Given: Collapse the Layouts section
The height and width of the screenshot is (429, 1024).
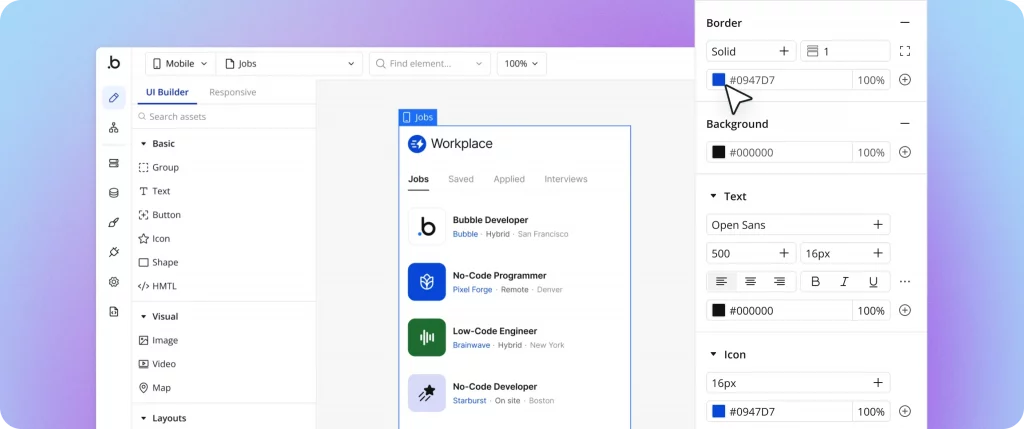Looking at the screenshot, I should [144, 418].
